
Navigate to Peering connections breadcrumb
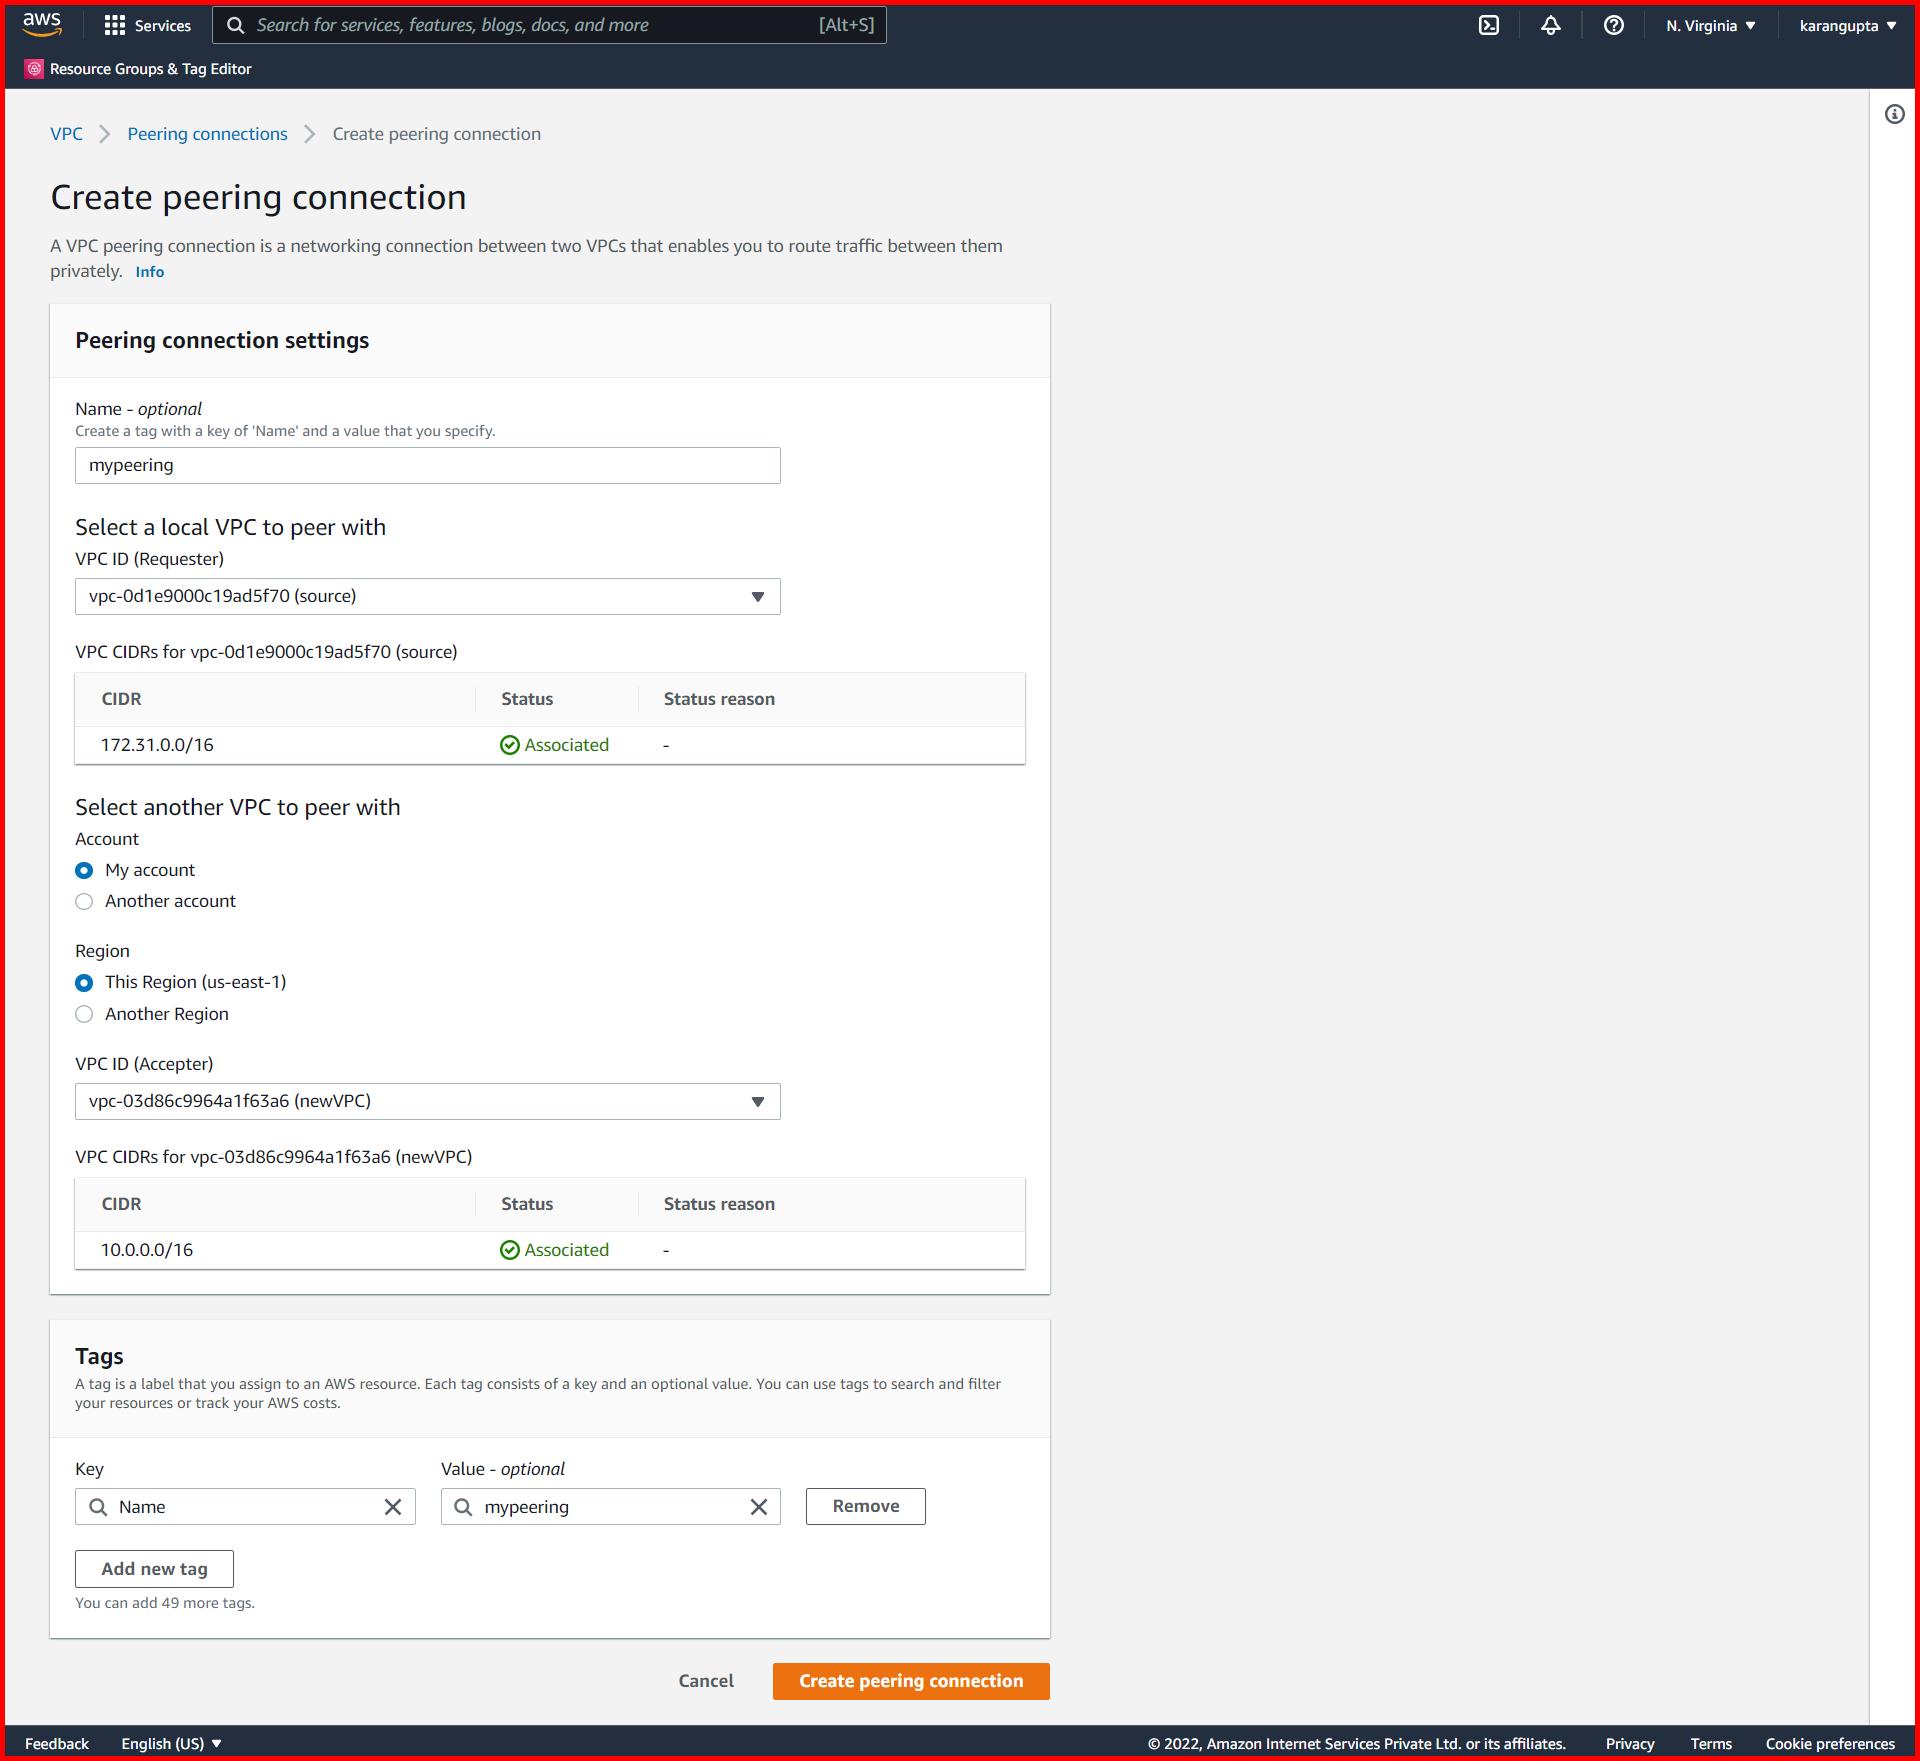(207, 133)
